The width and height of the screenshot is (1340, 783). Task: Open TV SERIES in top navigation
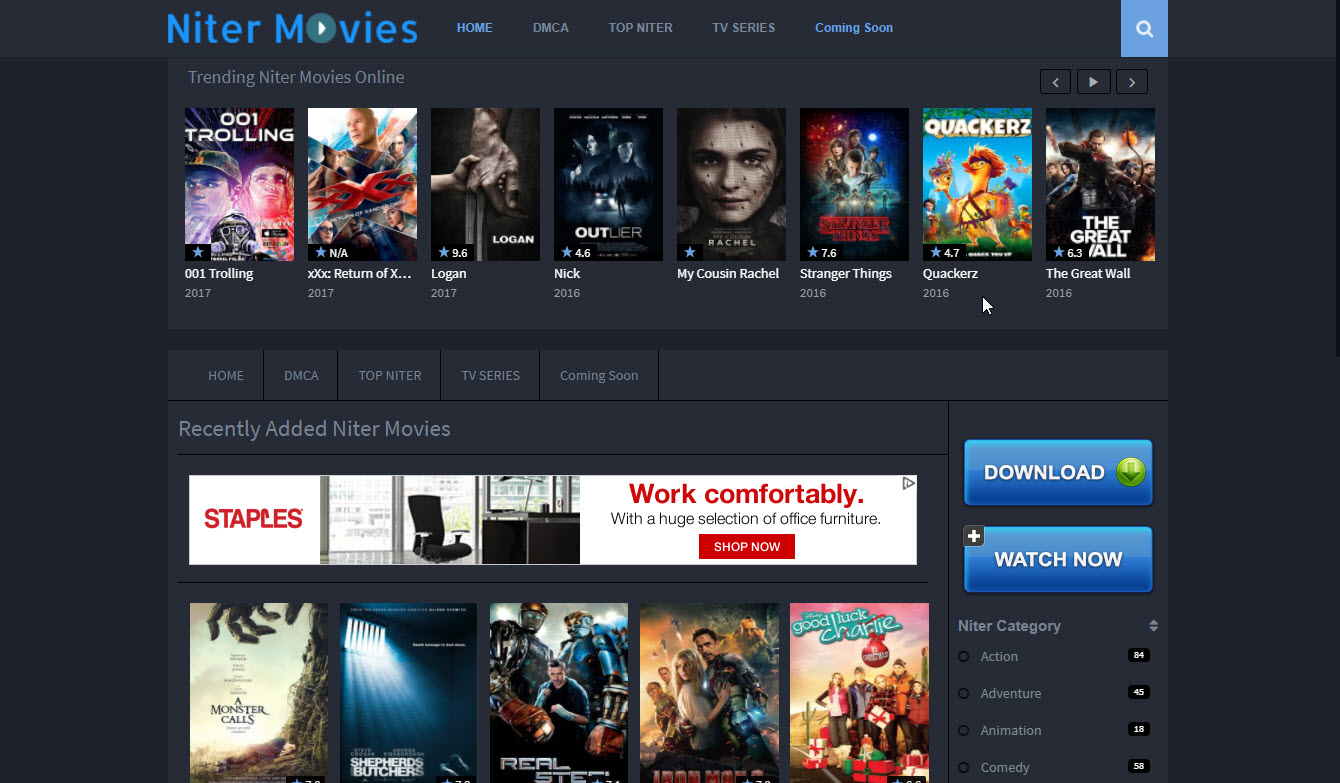[743, 28]
